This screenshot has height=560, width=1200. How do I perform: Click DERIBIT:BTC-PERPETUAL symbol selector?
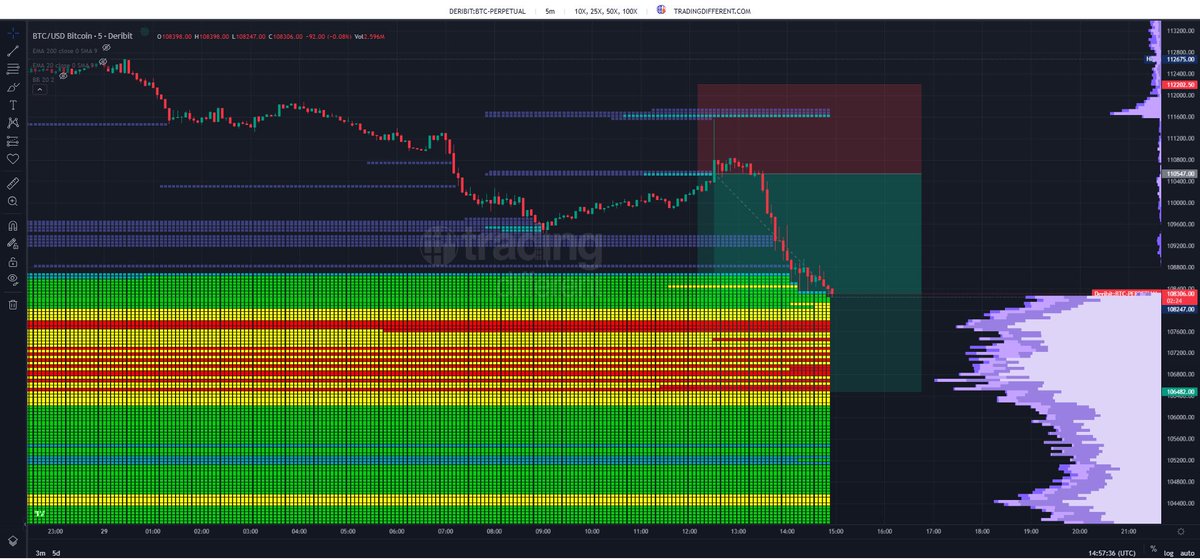(489, 10)
